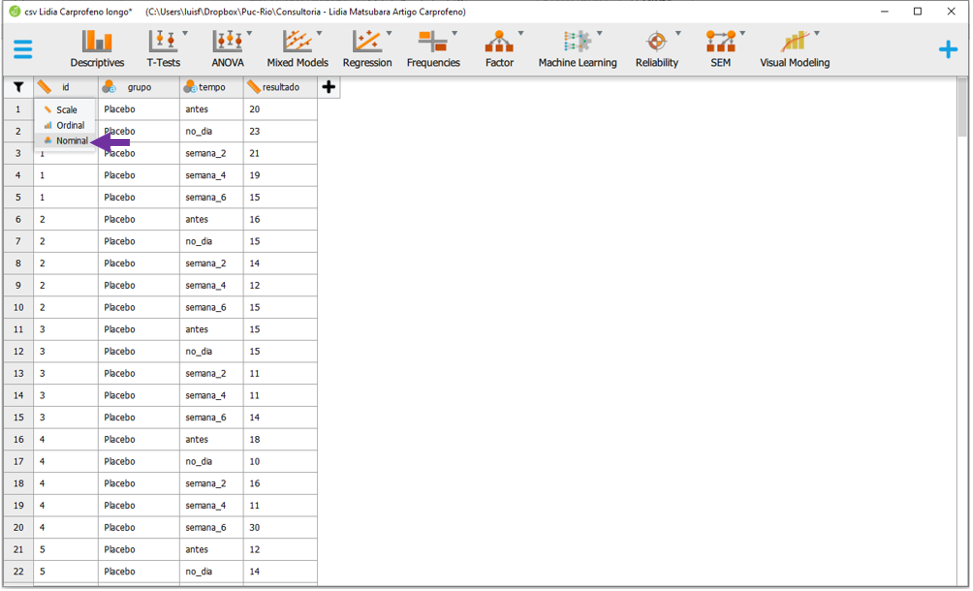Viewport: 973px width, 591px height.
Task: Open the ANOVA analysis menu
Action: [x=228, y=48]
